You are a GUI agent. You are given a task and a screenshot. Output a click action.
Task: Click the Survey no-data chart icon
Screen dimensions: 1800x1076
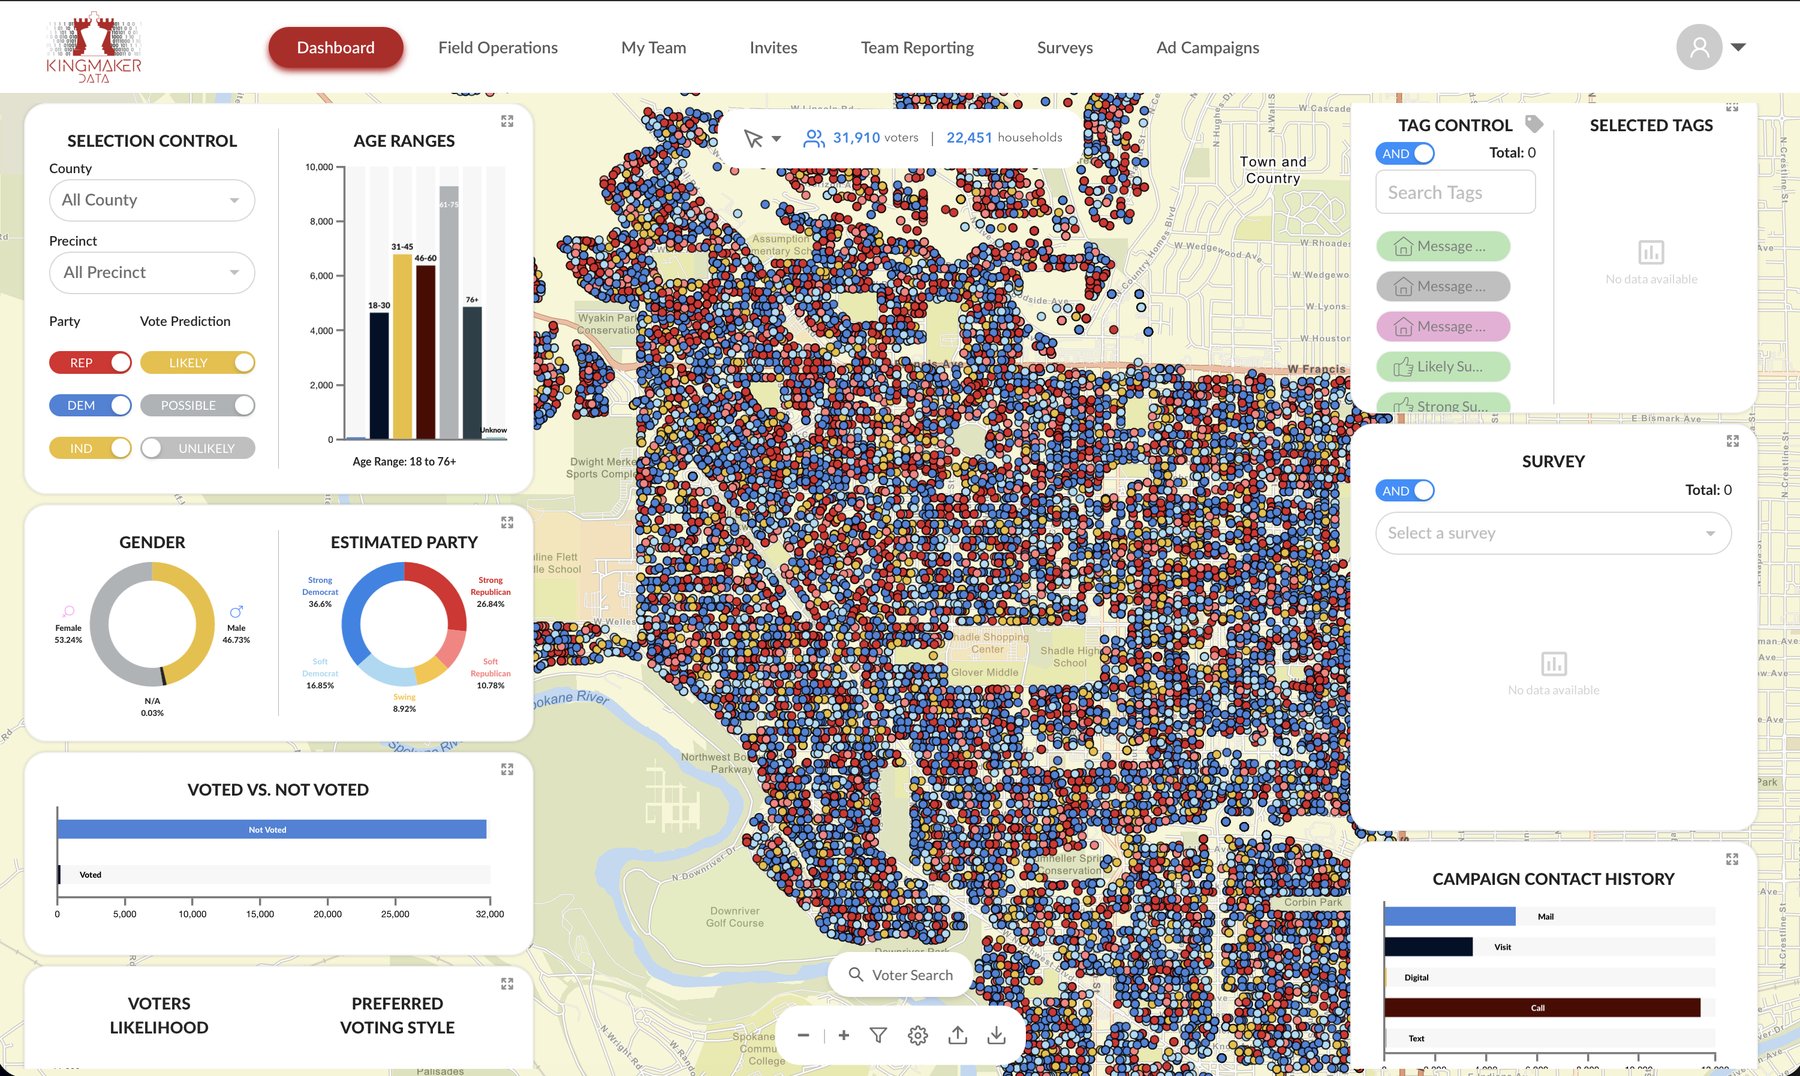1553,664
